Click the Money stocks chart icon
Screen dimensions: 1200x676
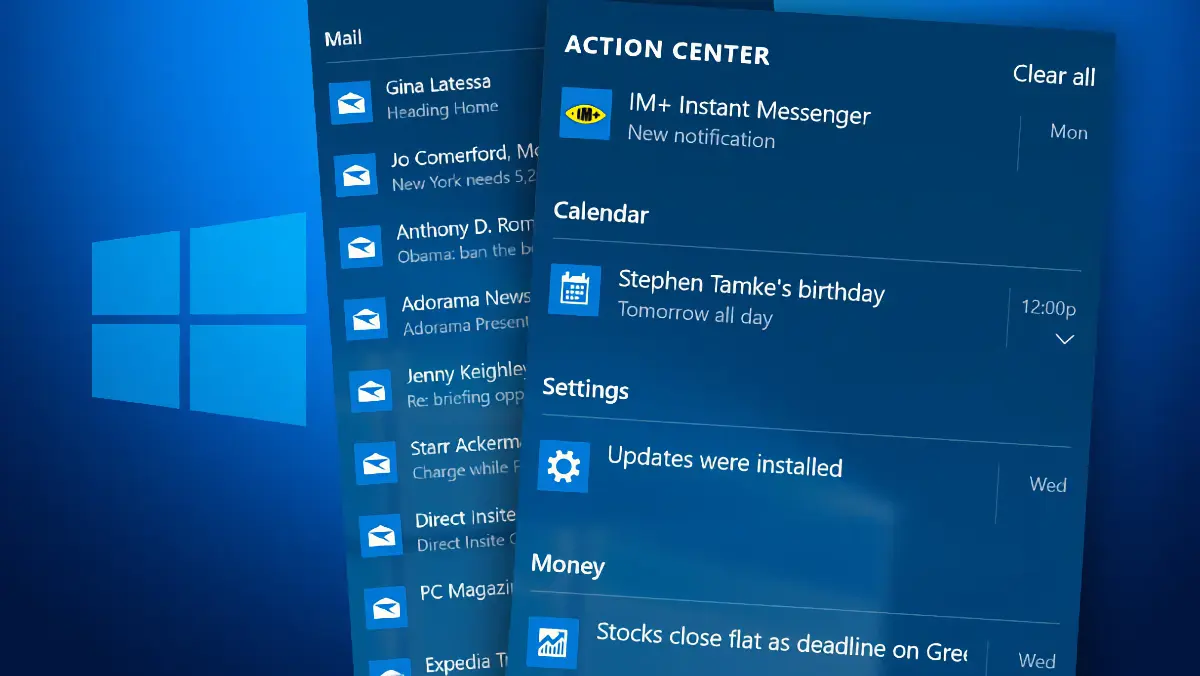pos(551,640)
